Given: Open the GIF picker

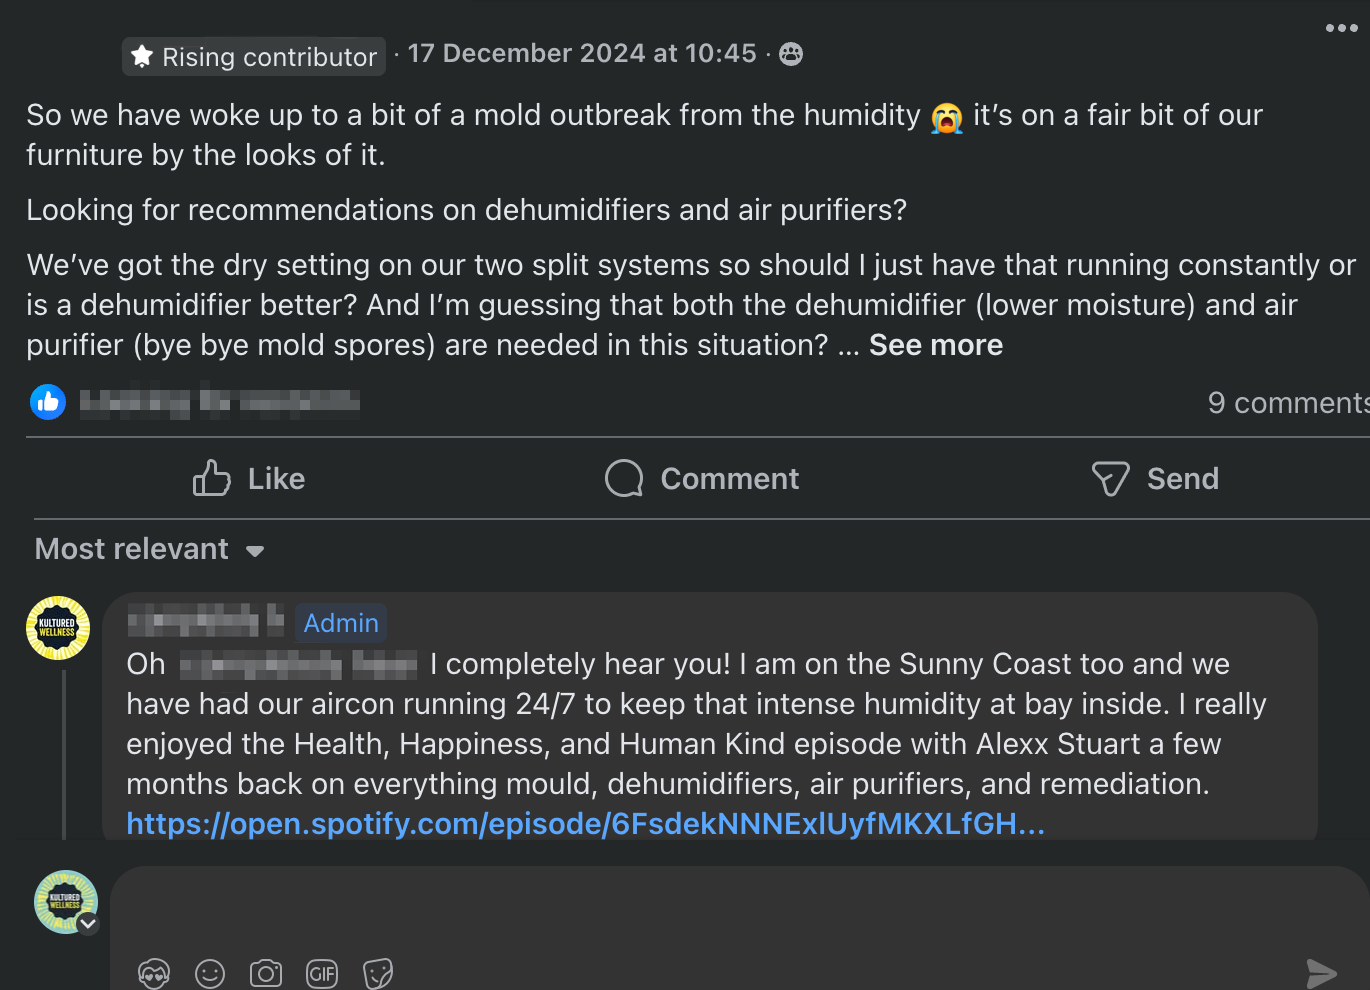Looking at the screenshot, I should pos(322,973).
